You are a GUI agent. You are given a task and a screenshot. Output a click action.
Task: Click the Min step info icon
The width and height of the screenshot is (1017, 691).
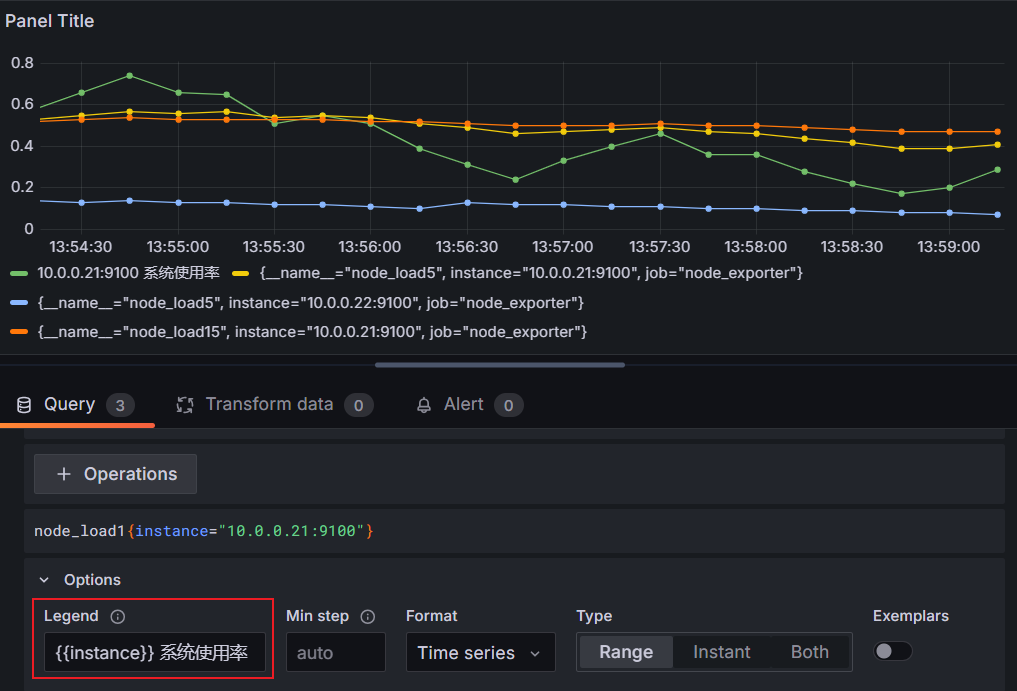[x=367, y=617]
